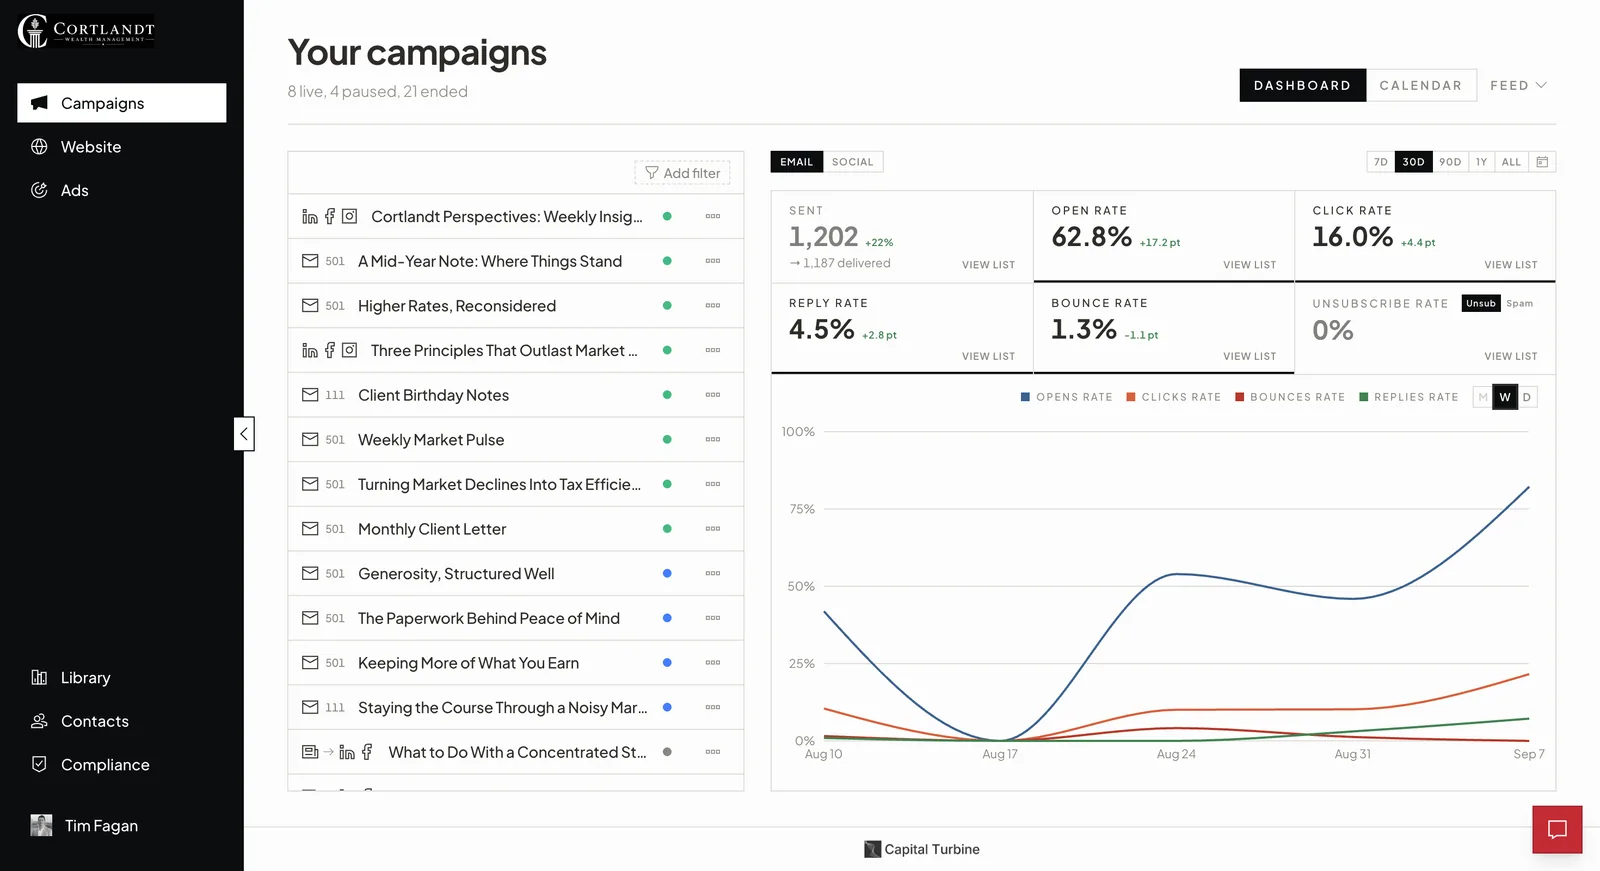Toggle Replies Rate legend swatch
The width and height of the screenshot is (1600, 871).
click(1364, 397)
